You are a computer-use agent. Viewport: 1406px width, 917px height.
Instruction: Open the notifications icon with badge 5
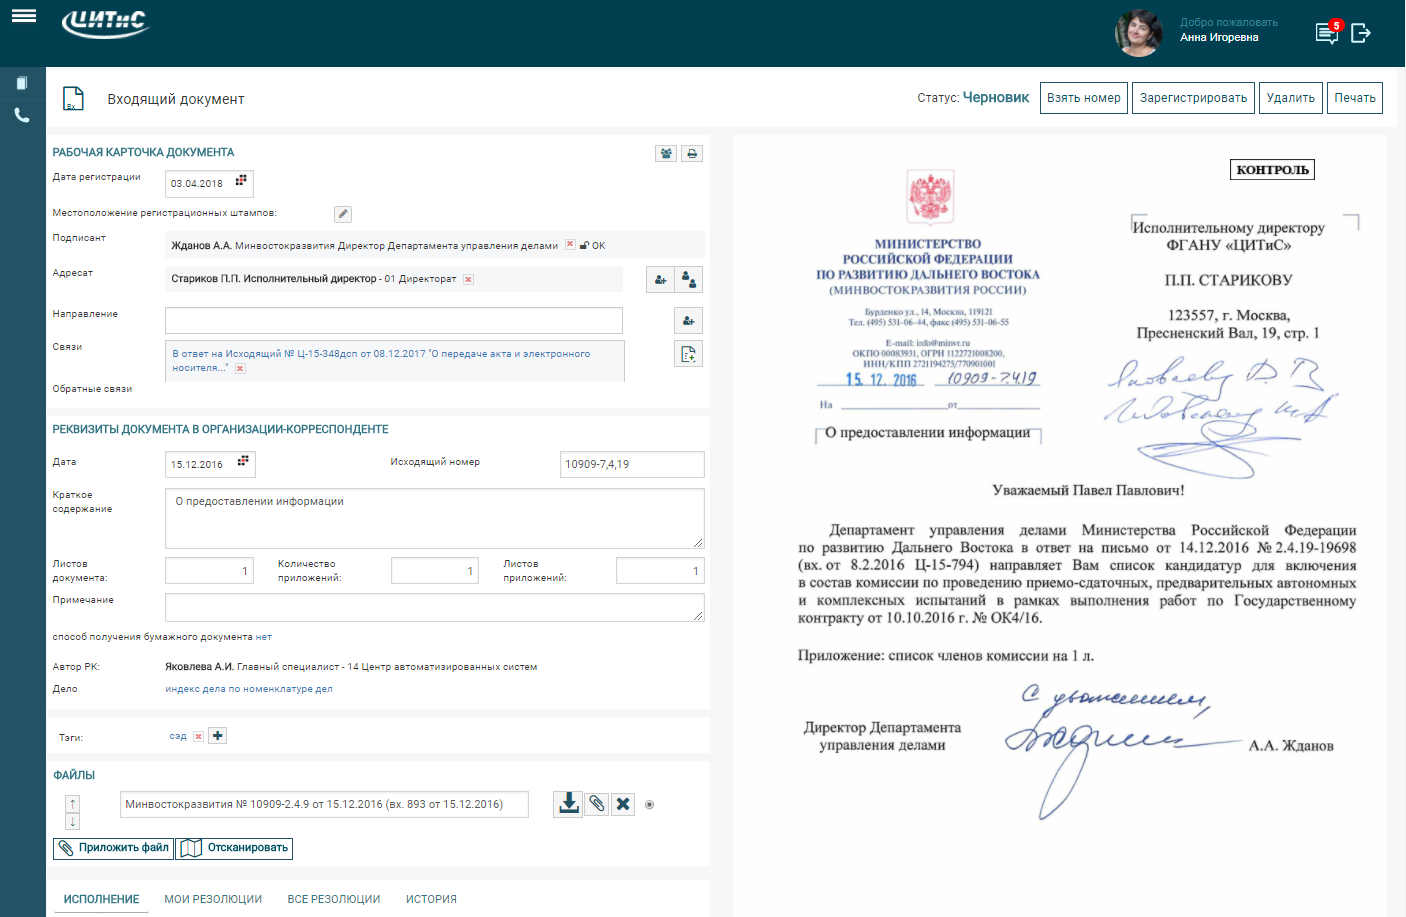tap(1327, 33)
